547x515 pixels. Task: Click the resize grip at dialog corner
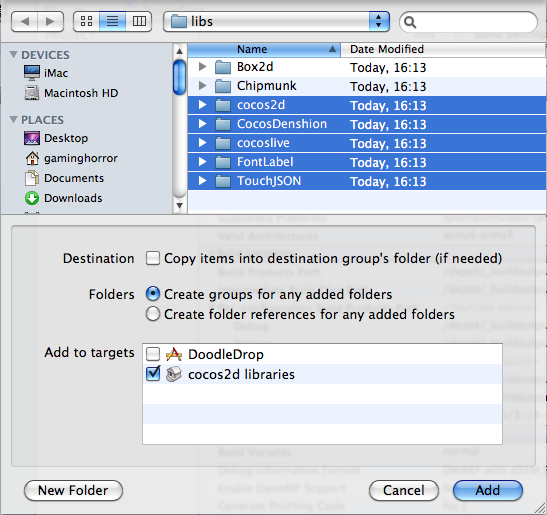(x=540, y=509)
